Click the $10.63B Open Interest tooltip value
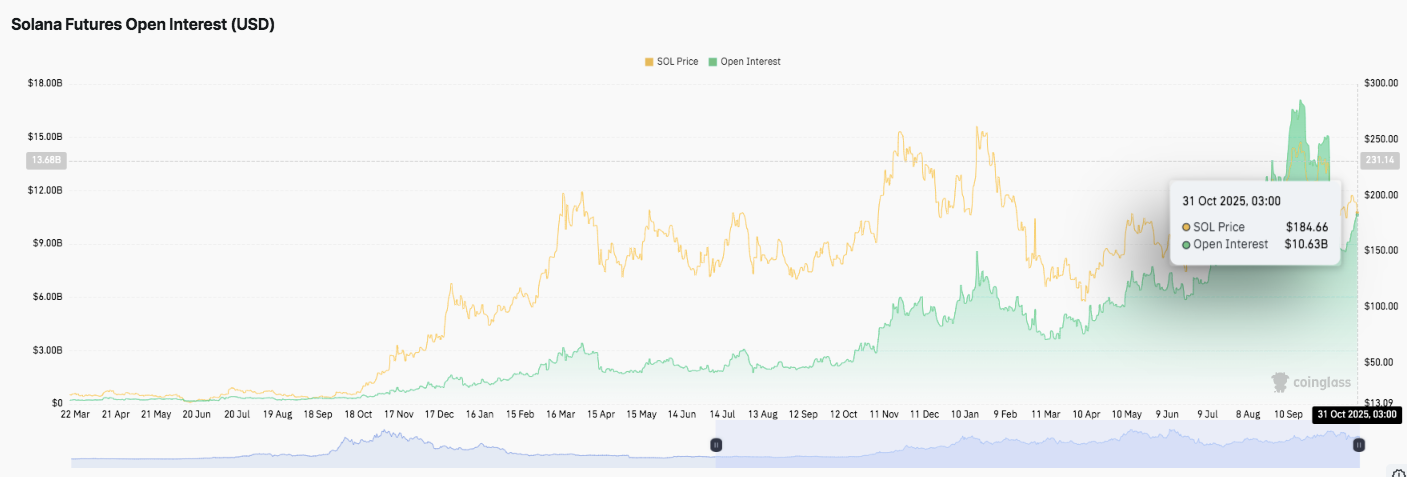 (x=1306, y=244)
